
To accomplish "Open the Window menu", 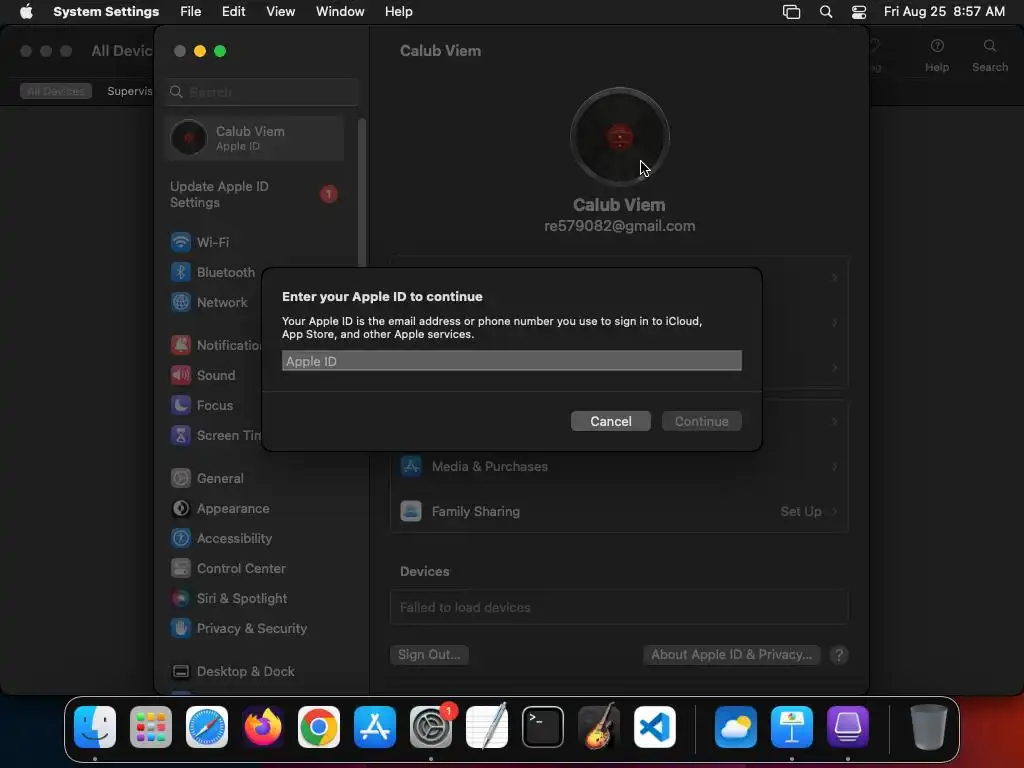I will [340, 12].
